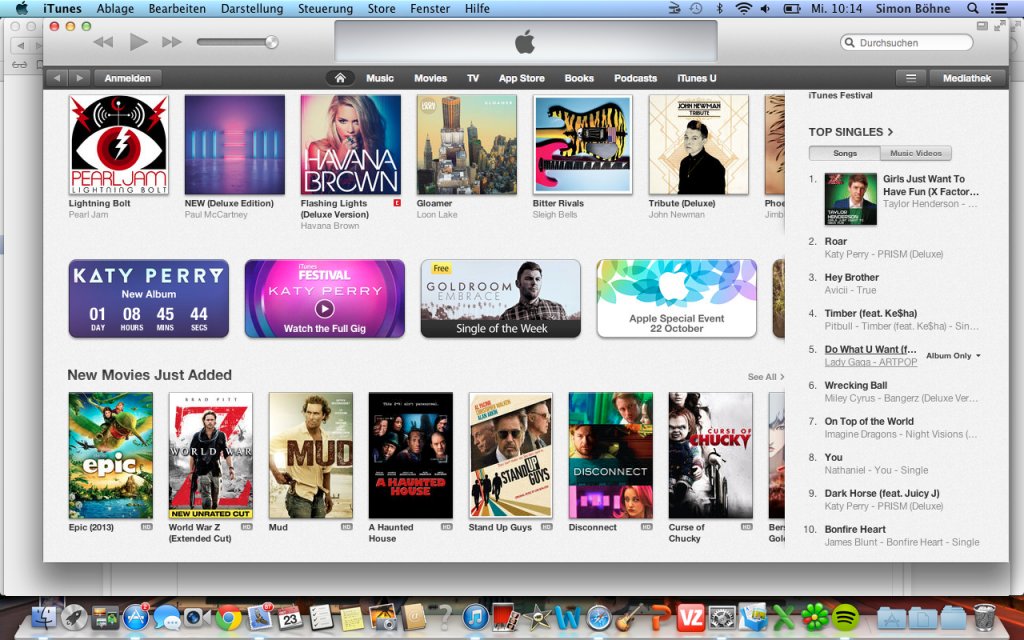The height and width of the screenshot is (640, 1024).
Task: Open the Calendar dock icon
Action: coord(290,617)
